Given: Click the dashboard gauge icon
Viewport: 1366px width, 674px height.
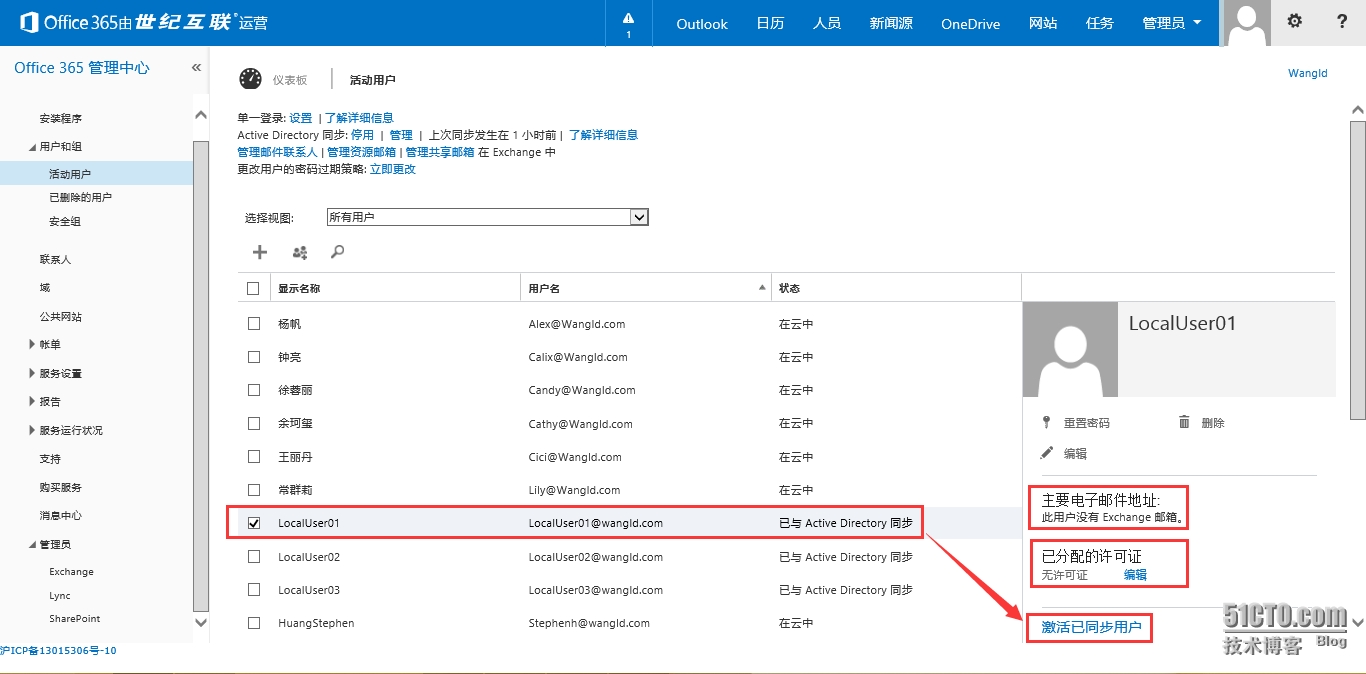Looking at the screenshot, I should tap(250, 79).
